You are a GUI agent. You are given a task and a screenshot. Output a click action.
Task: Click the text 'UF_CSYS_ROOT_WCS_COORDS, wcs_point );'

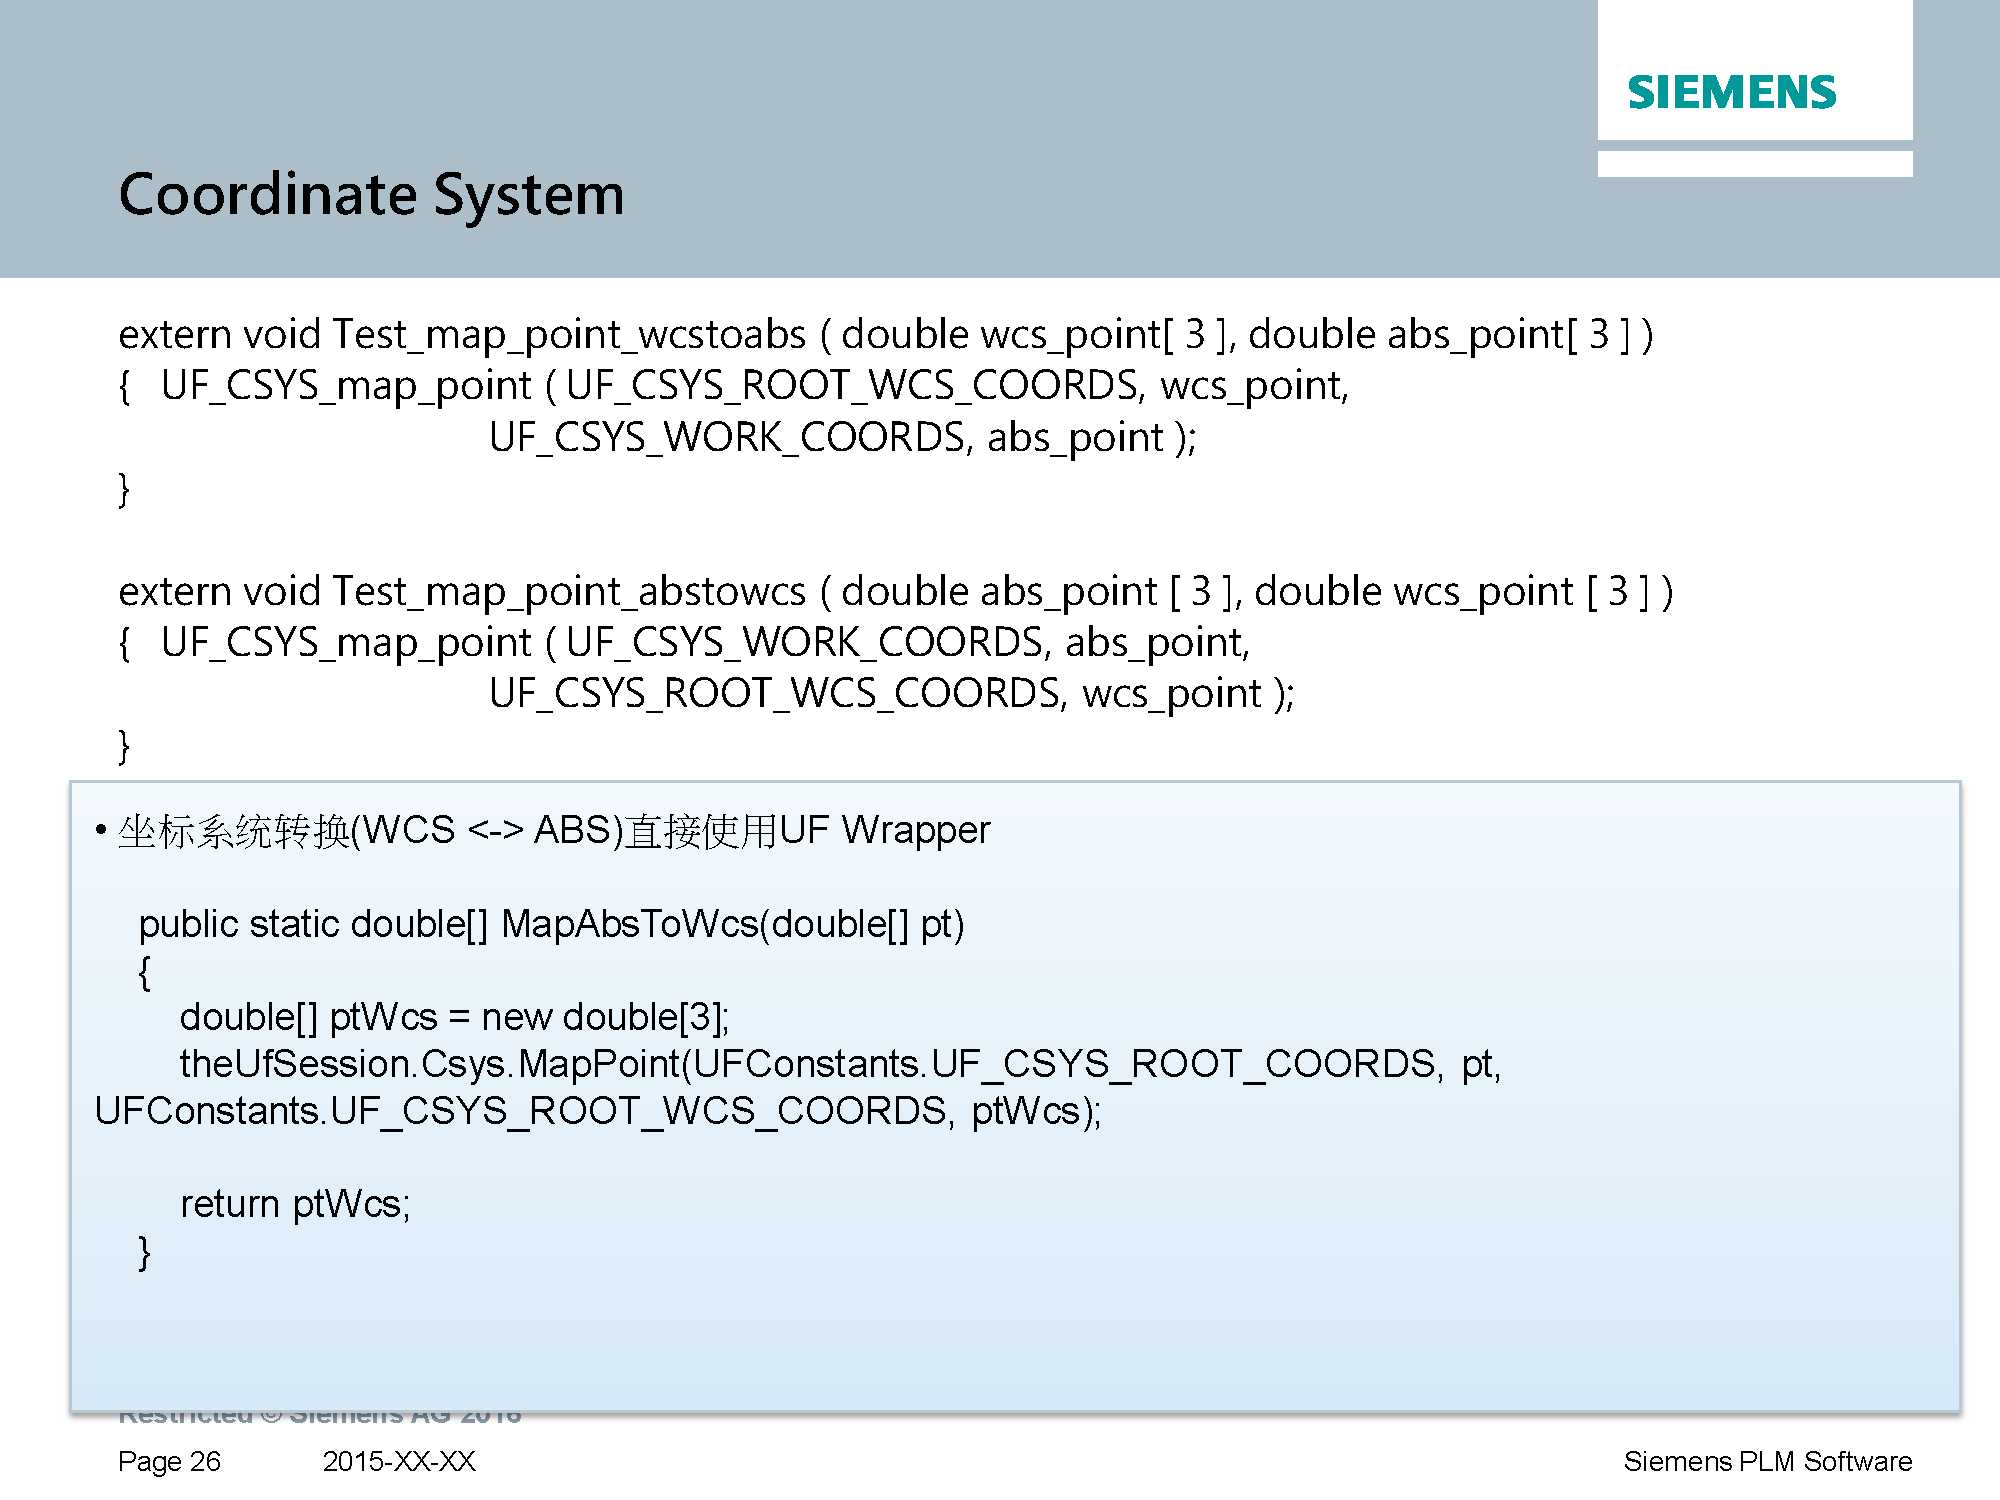click(x=891, y=694)
